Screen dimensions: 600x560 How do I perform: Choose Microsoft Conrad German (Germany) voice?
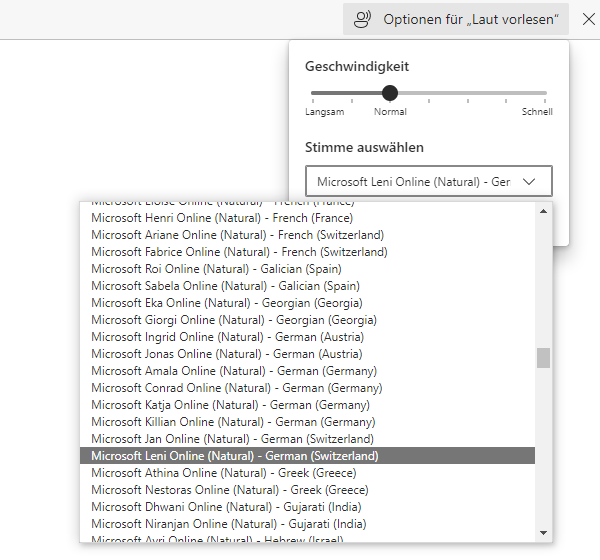coord(307,388)
